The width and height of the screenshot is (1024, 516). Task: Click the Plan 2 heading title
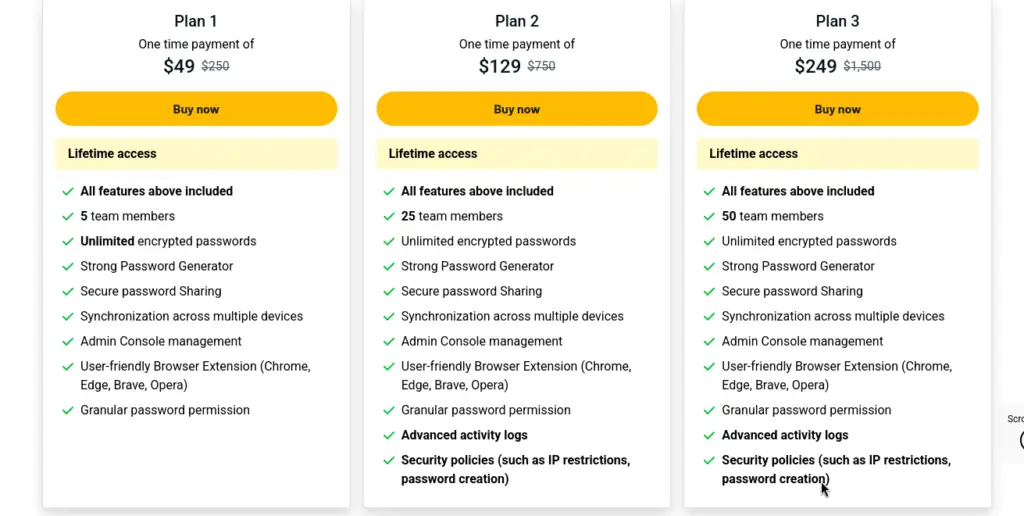click(517, 21)
